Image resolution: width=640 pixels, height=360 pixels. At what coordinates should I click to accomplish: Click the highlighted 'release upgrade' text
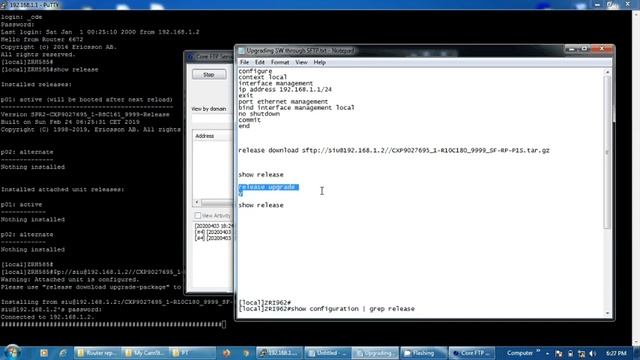[x=269, y=187]
